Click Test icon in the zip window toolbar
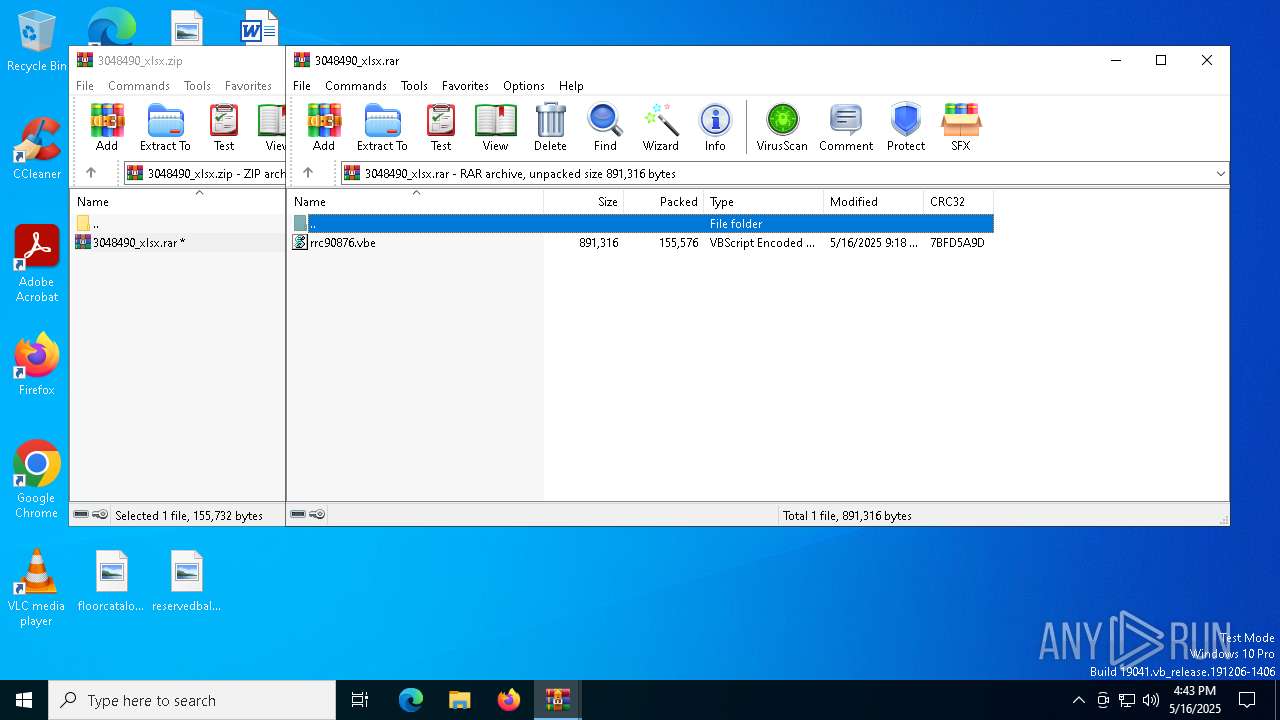This screenshot has height=720, width=1280. click(x=224, y=127)
